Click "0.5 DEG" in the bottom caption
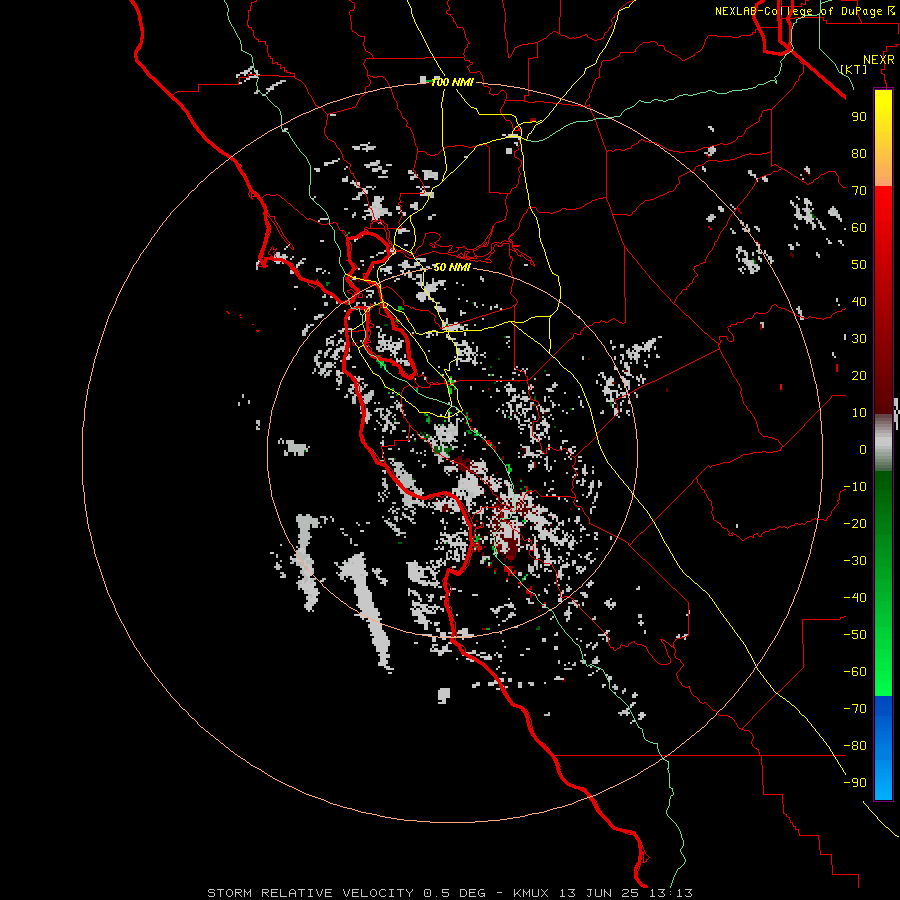Screen dimensions: 900x900 pyautogui.click(x=454, y=893)
